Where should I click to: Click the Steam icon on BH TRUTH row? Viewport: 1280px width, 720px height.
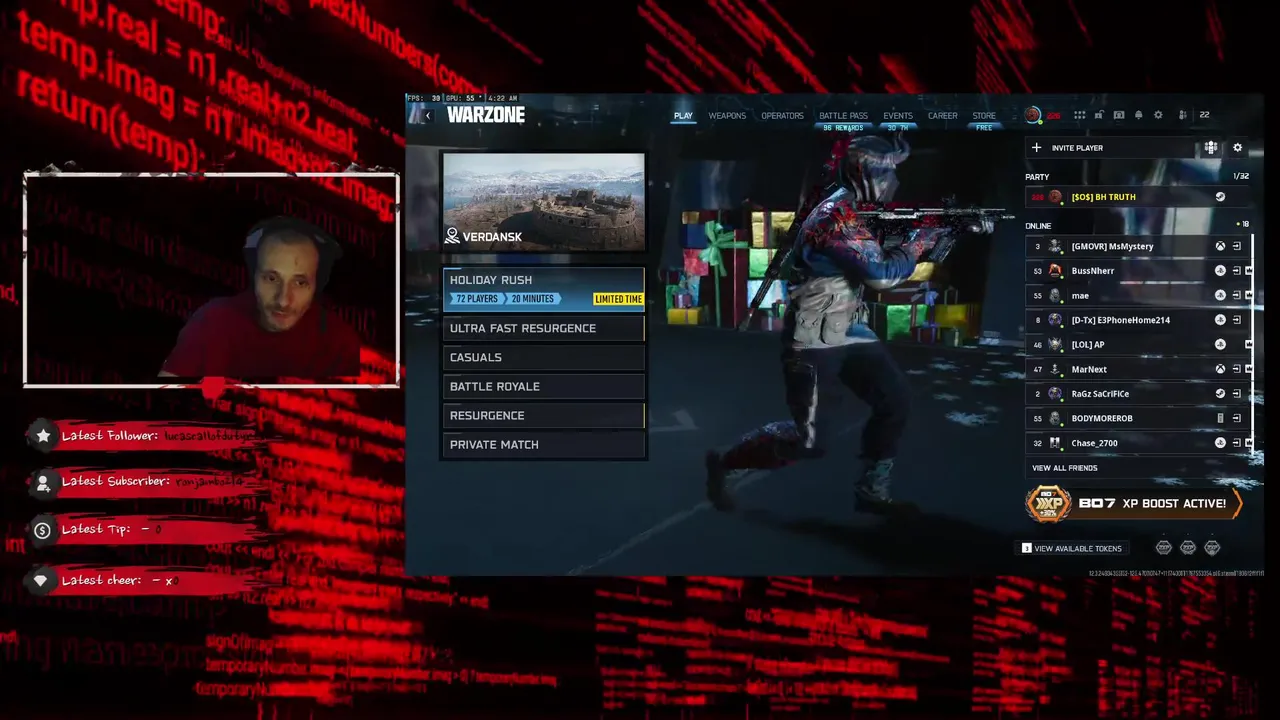[1220, 197]
